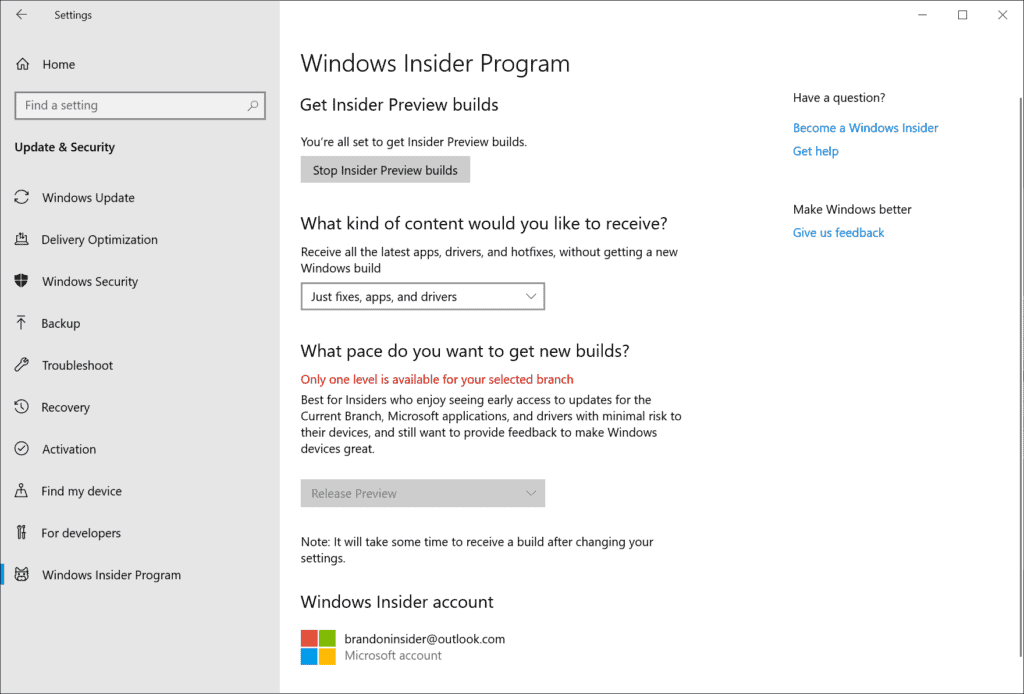Click the Home icon in the sidebar
This screenshot has height=694, width=1024.
[21, 64]
